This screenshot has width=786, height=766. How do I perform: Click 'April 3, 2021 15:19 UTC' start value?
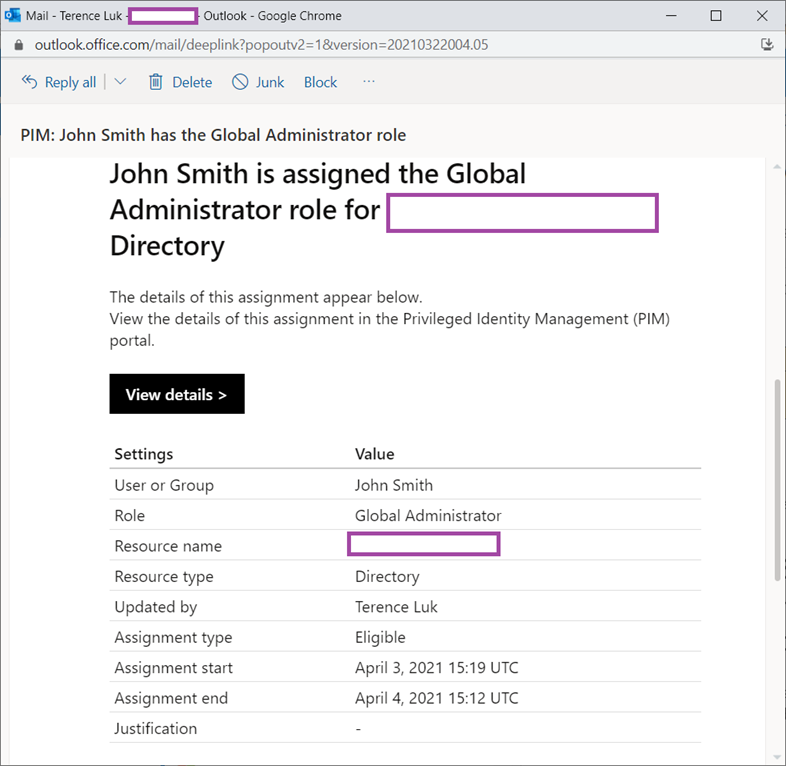(437, 668)
